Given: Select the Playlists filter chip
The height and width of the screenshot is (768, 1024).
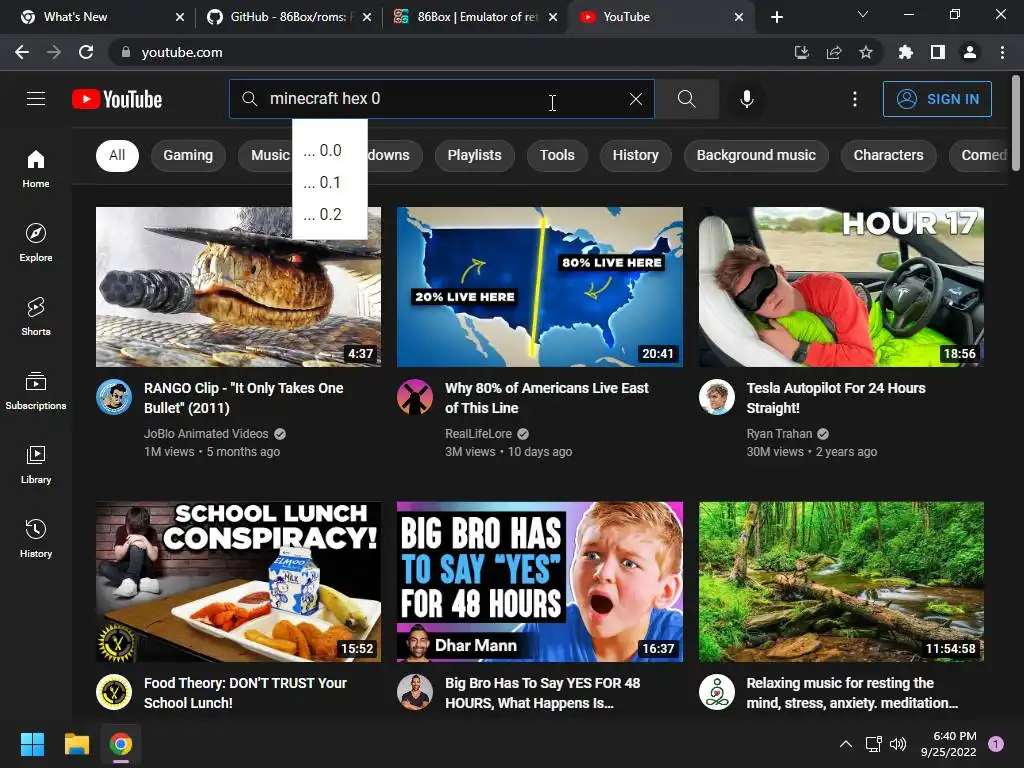Looking at the screenshot, I should (474, 155).
